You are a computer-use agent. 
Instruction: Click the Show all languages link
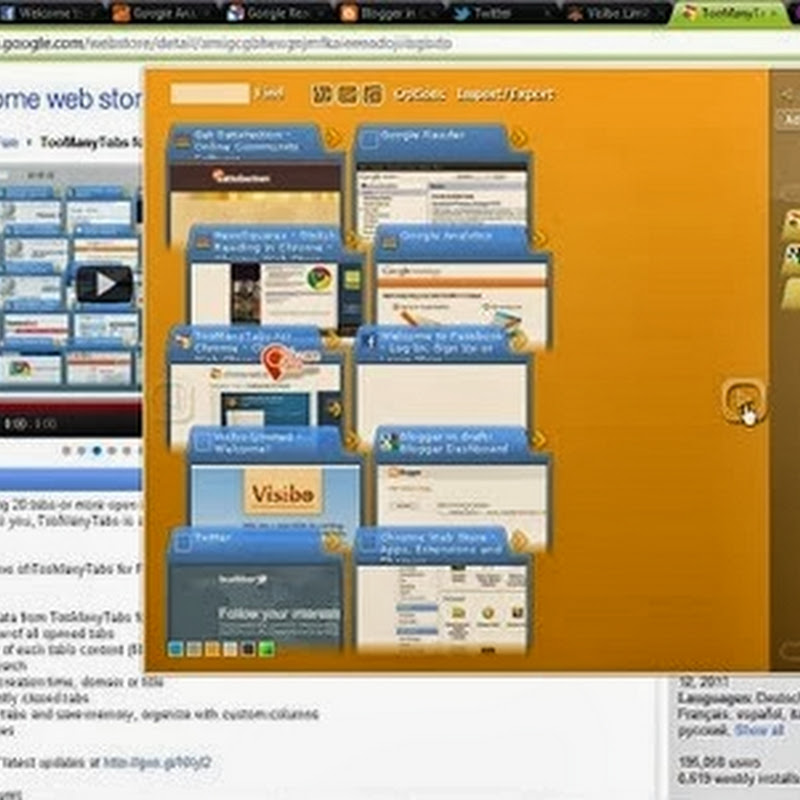point(759,730)
